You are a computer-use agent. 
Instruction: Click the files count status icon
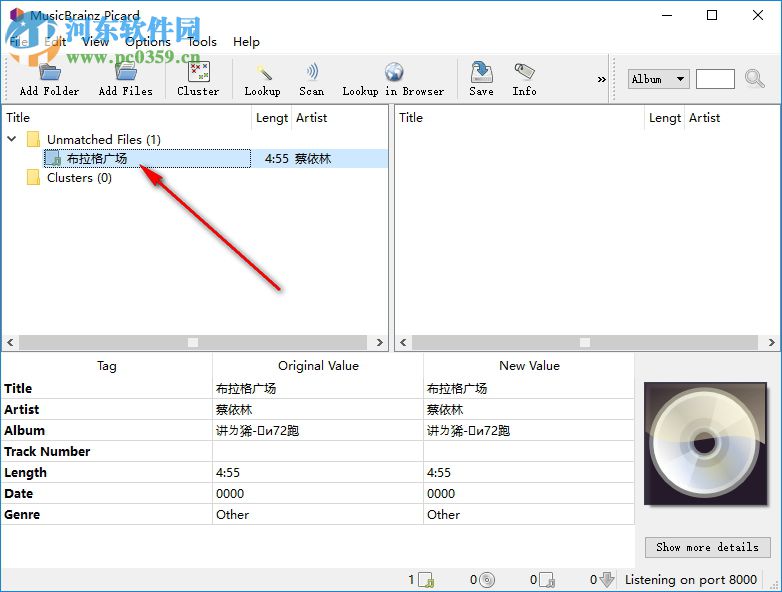coord(426,580)
